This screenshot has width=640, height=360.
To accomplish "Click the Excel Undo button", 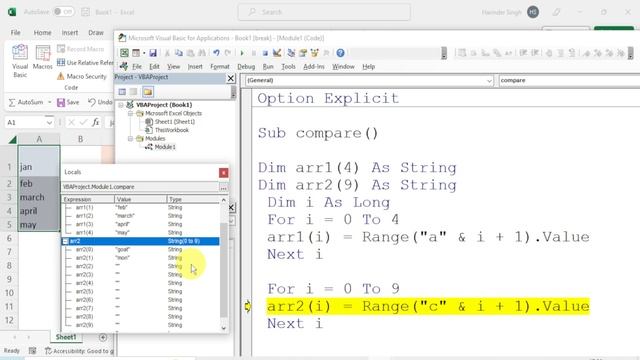I will [x=100, y=102].
